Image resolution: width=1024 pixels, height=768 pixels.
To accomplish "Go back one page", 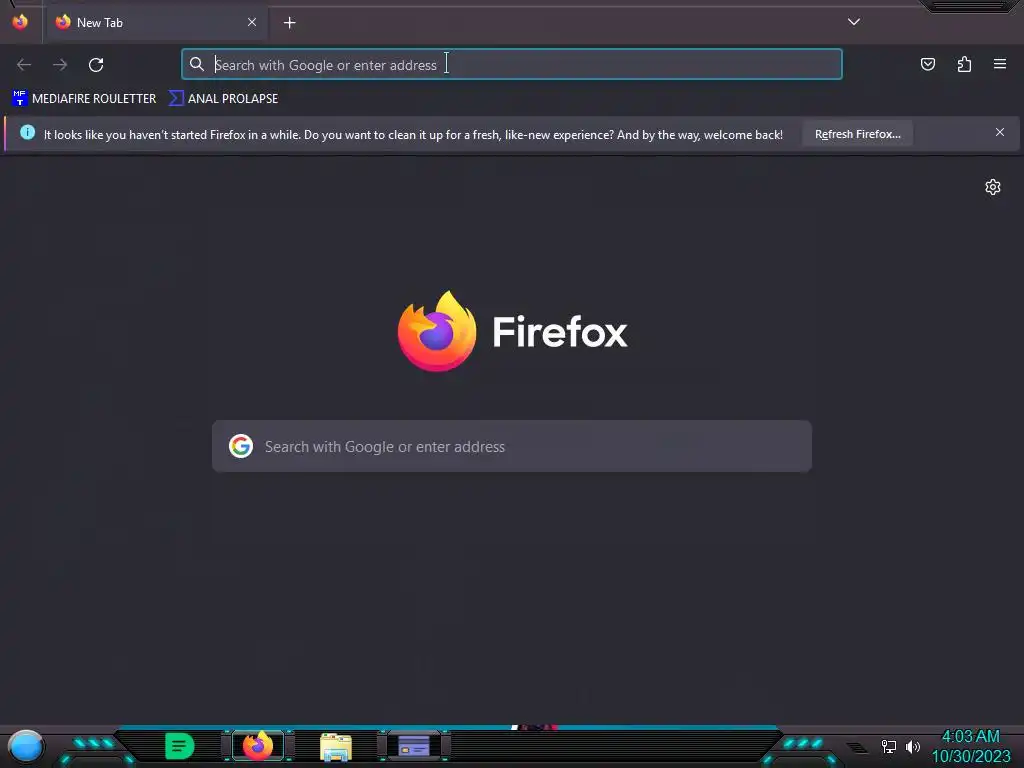I will coord(24,65).
